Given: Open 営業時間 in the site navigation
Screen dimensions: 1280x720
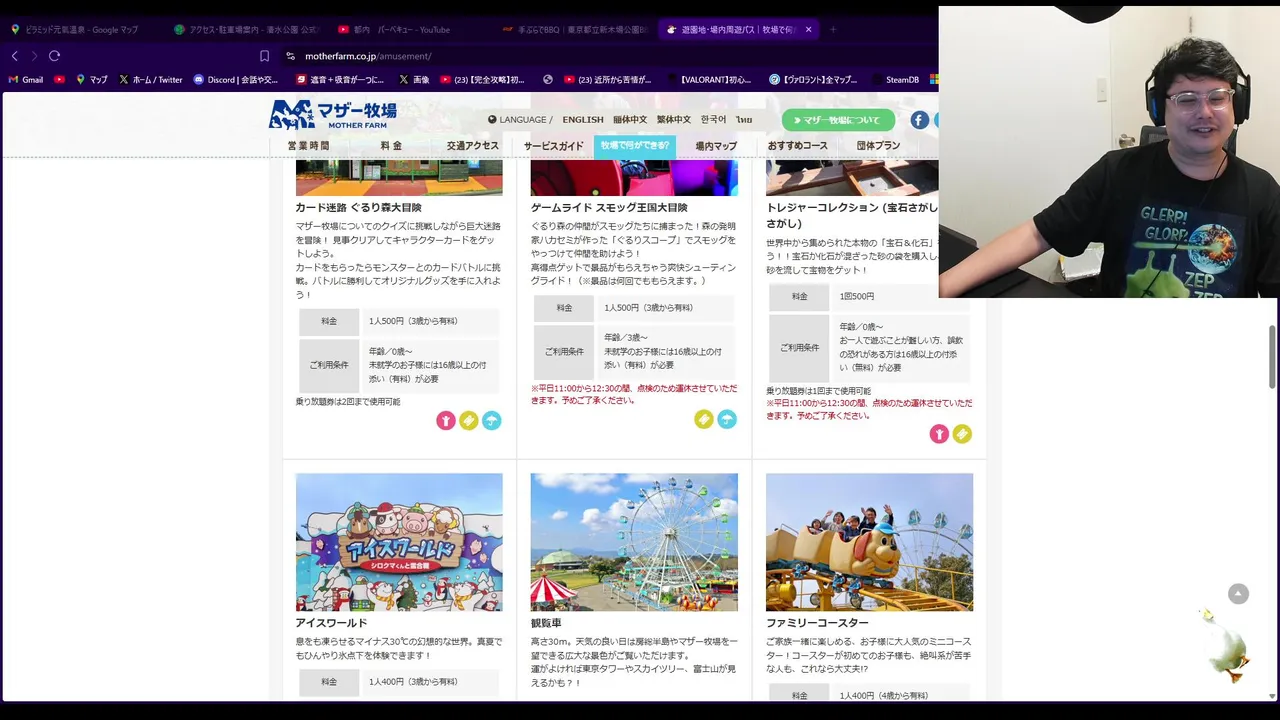Looking at the screenshot, I should coord(308,146).
